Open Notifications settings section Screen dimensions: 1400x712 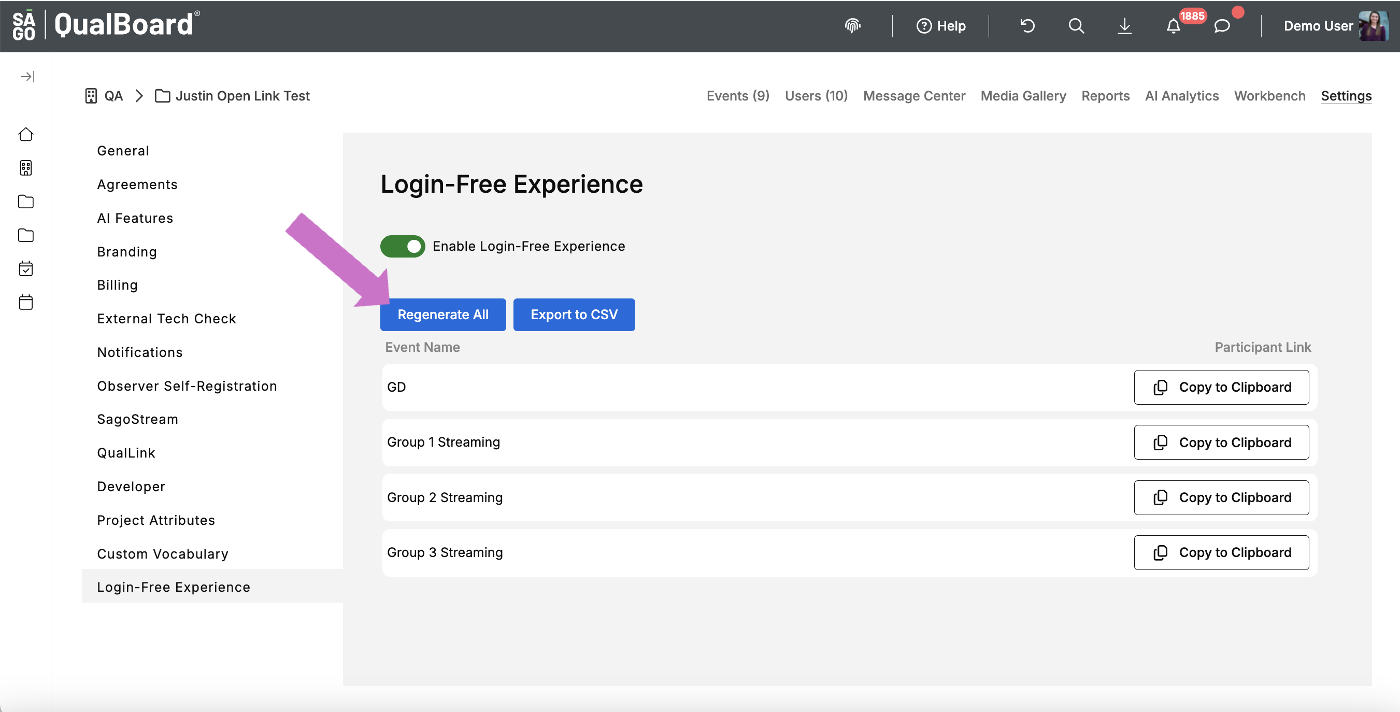pos(140,352)
